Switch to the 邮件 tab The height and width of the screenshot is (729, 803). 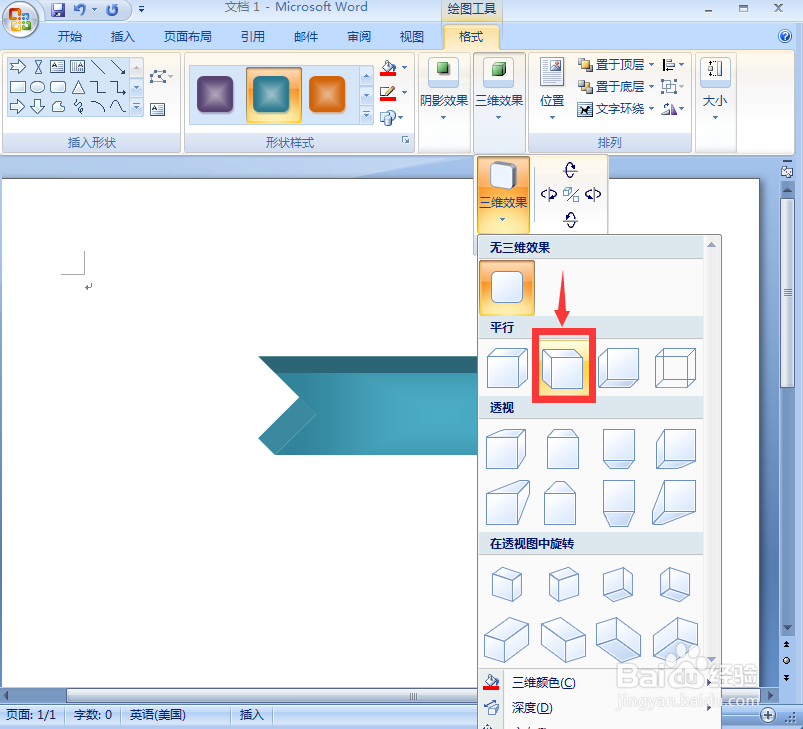(x=306, y=36)
